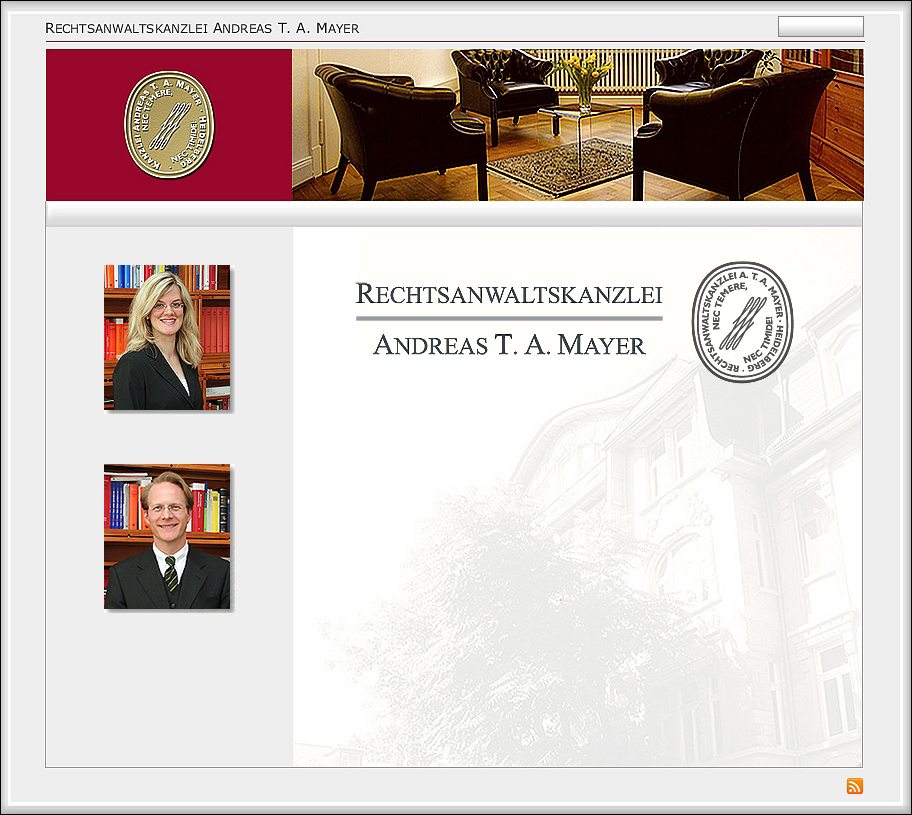Image resolution: width=912 pixels, height=815 pixels.
Task: Click the gold oval seal logo
Action: point(169,125)
